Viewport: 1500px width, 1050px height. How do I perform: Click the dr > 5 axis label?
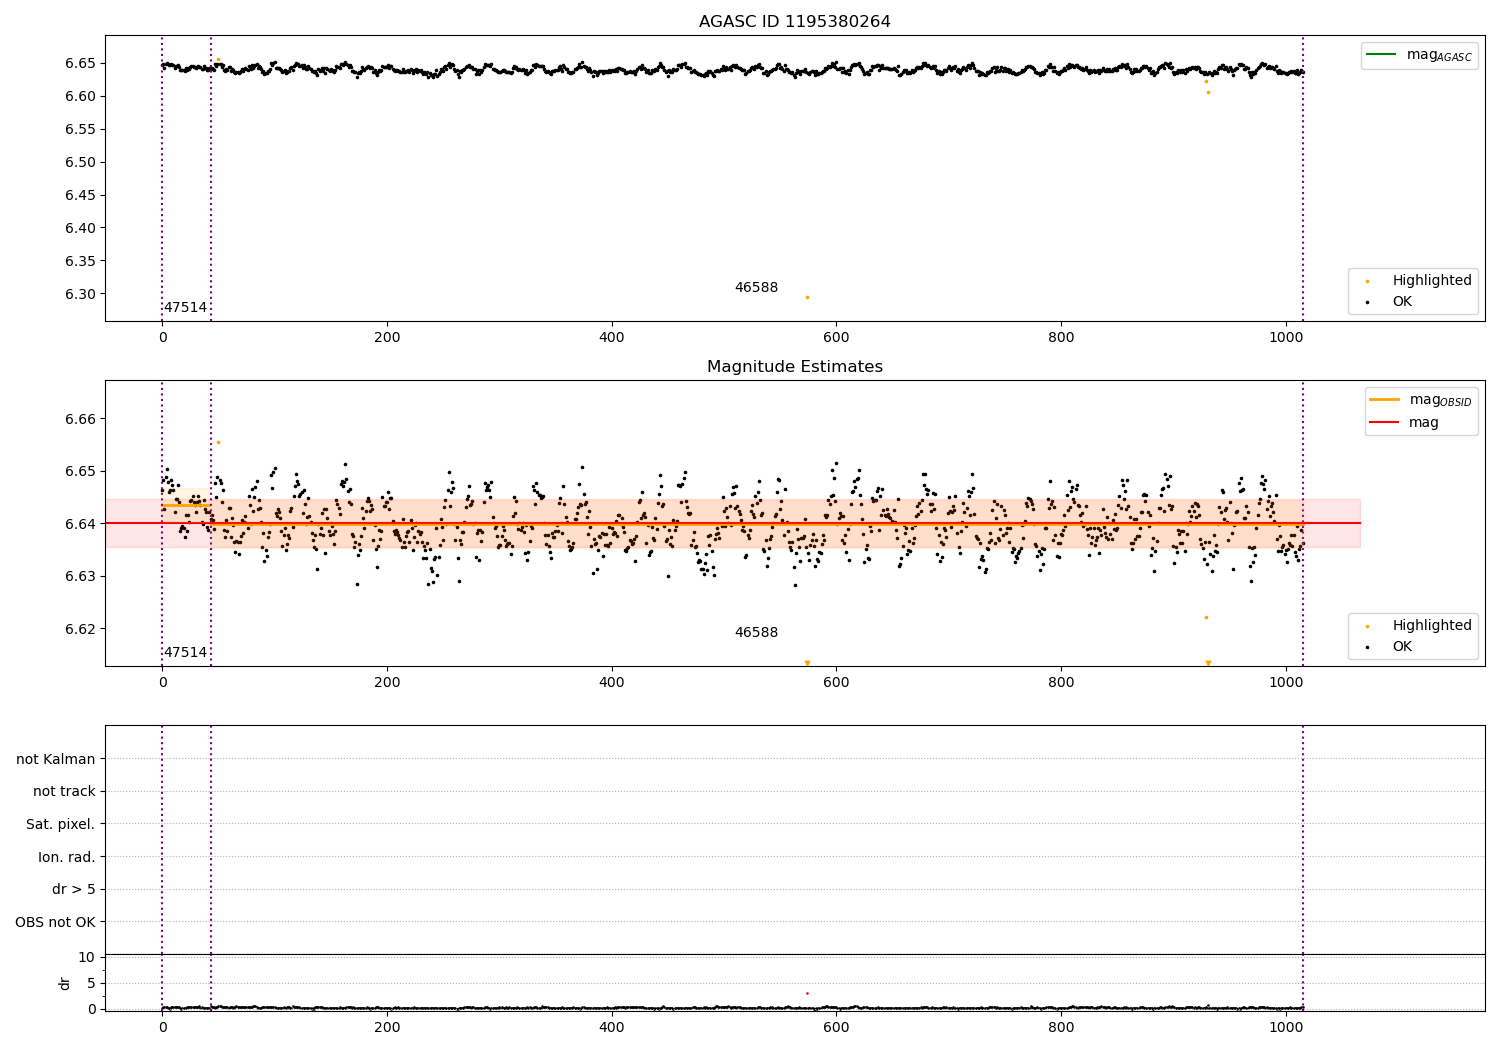74,890
